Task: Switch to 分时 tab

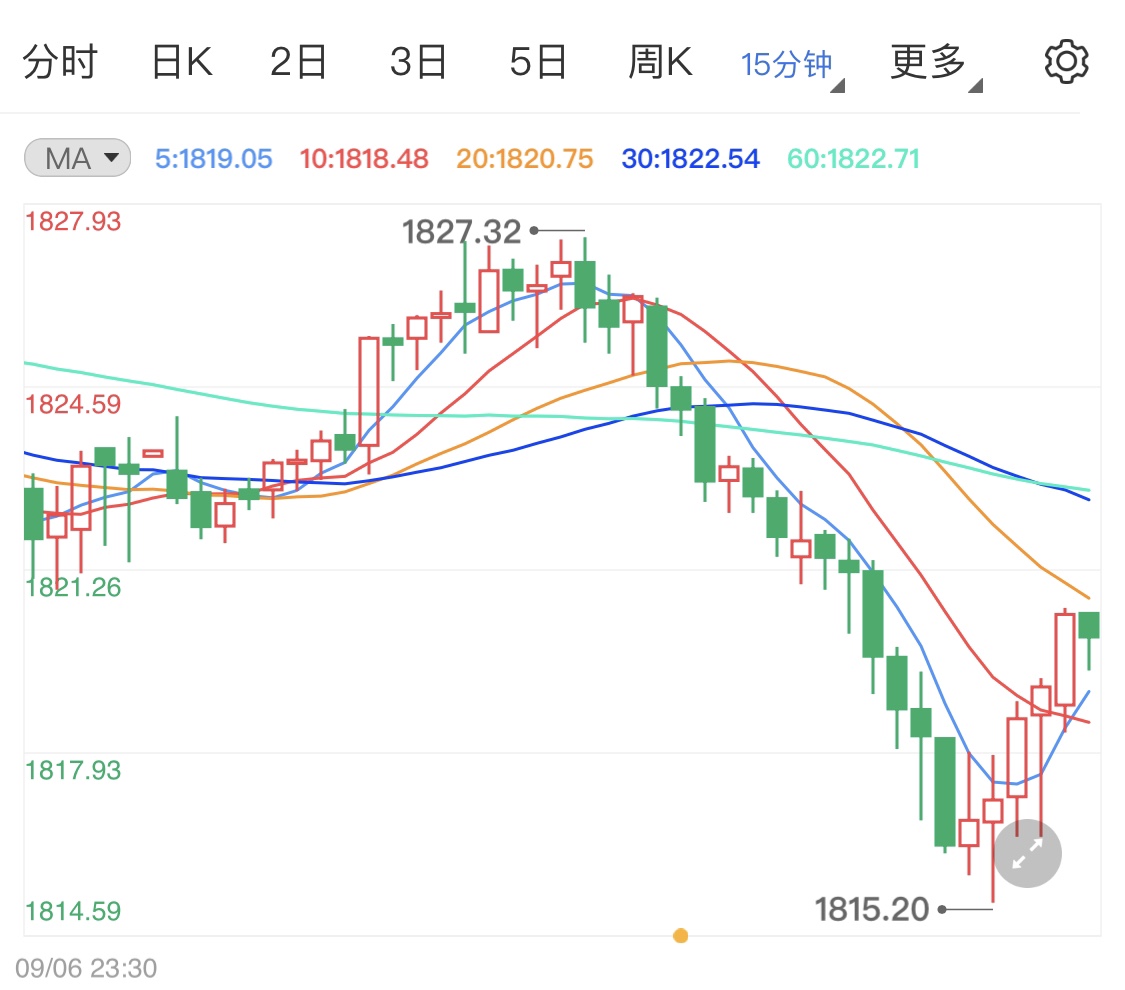Action: (x=60, y=62)
